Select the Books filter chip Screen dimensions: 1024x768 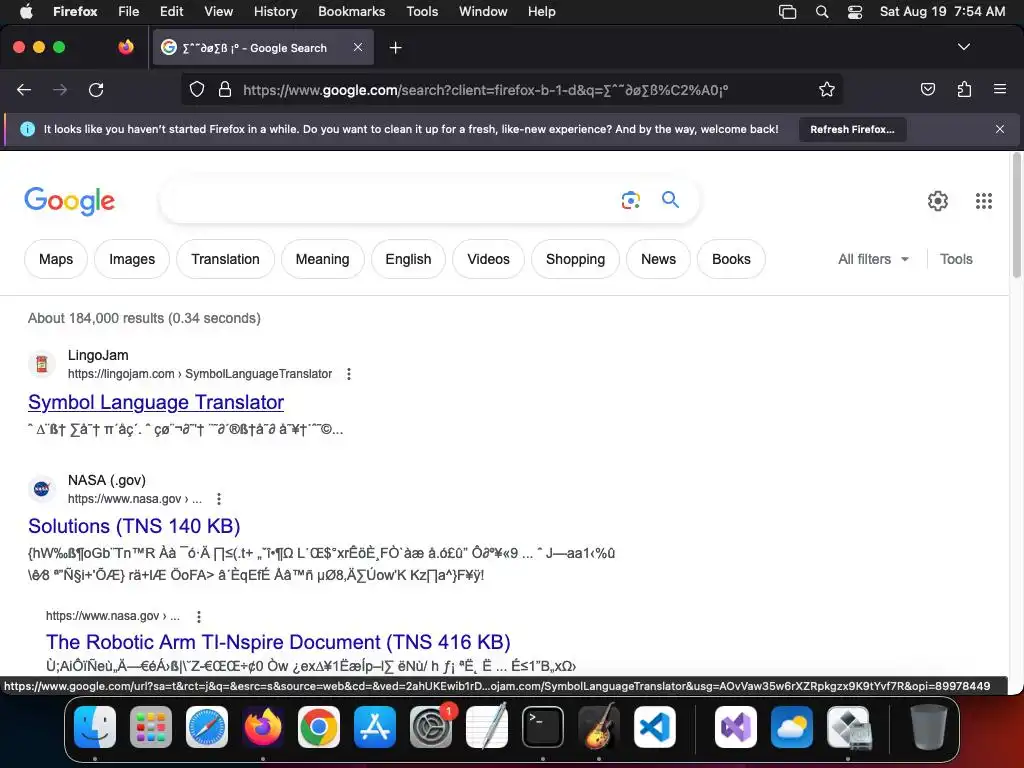coord(731,259)
